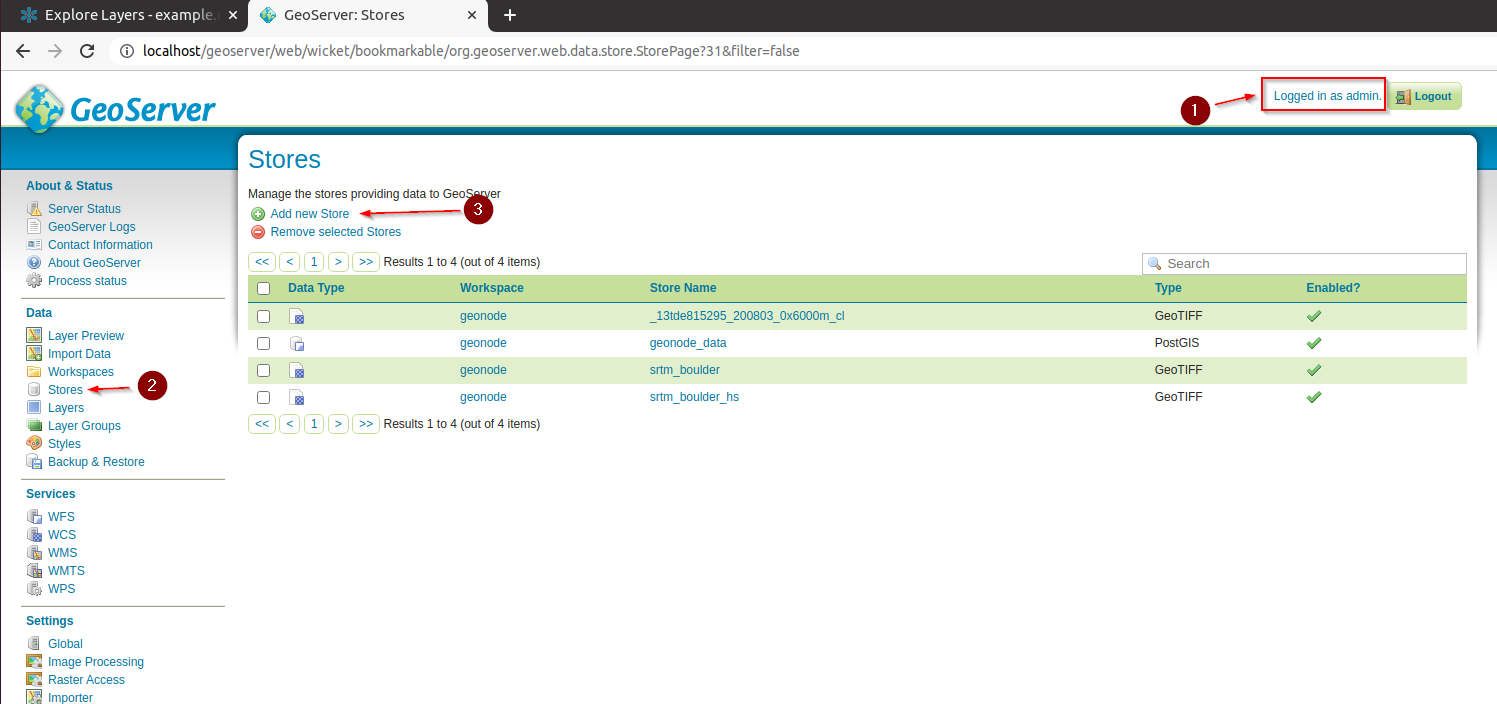Open the geonode_data store link

[x=688, y=343]
